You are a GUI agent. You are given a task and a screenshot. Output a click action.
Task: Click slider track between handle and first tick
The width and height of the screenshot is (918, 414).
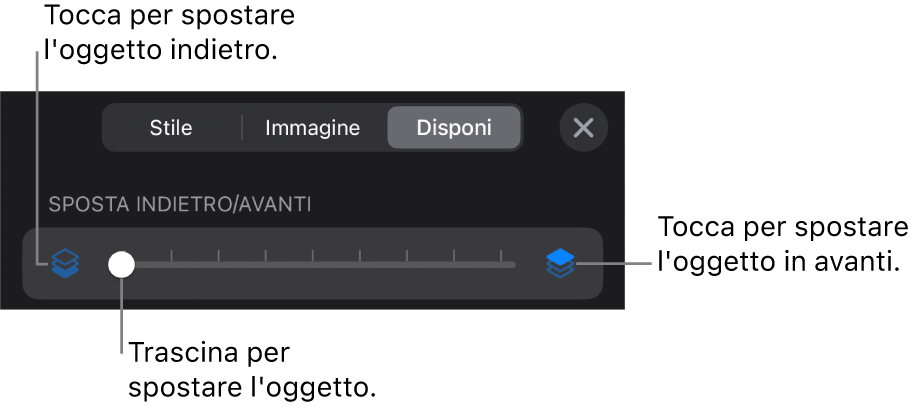pyautogui.click(x=150, y=264)
